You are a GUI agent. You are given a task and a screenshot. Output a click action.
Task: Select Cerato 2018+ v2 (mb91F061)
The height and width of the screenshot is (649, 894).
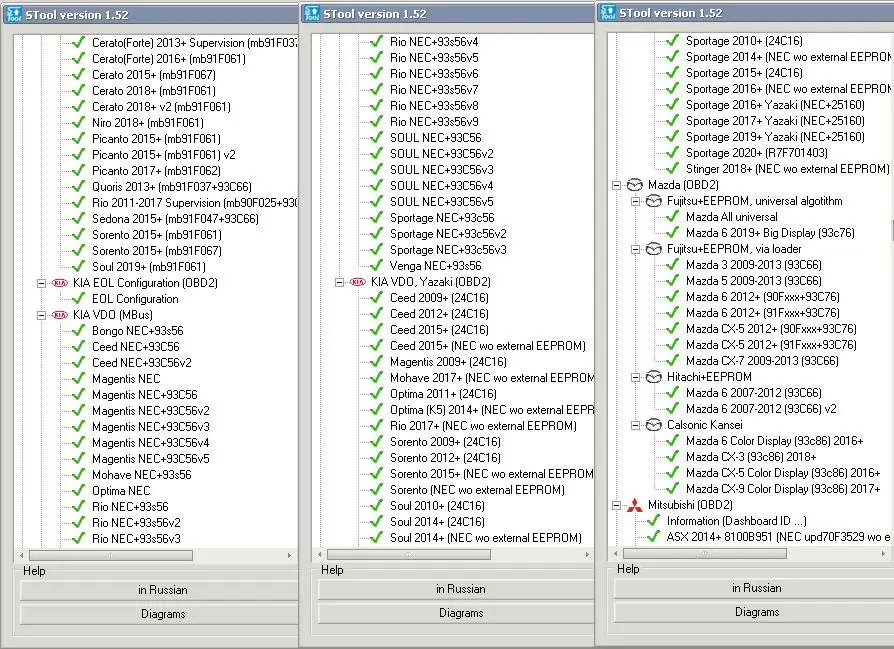161,107
